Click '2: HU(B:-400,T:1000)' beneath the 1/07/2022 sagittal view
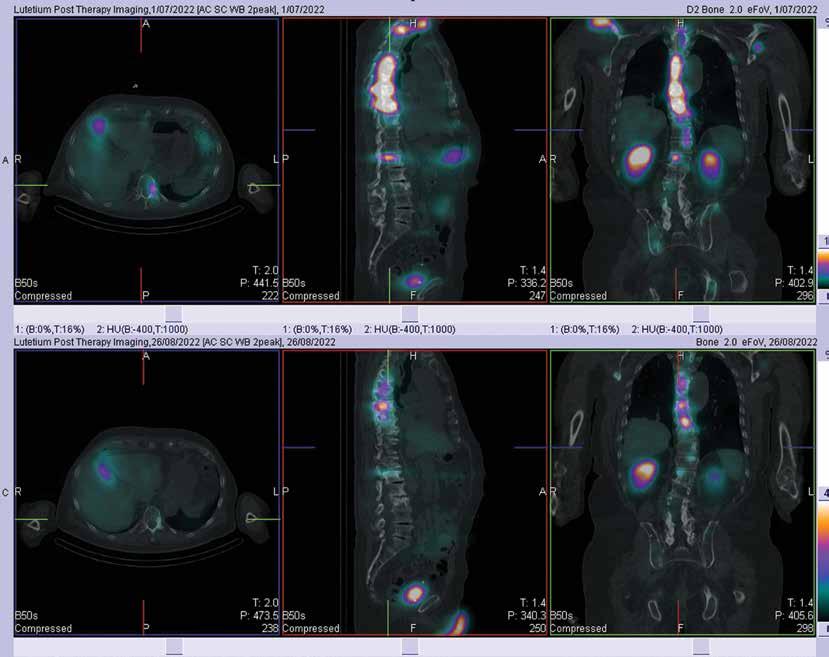 (410, 329)
